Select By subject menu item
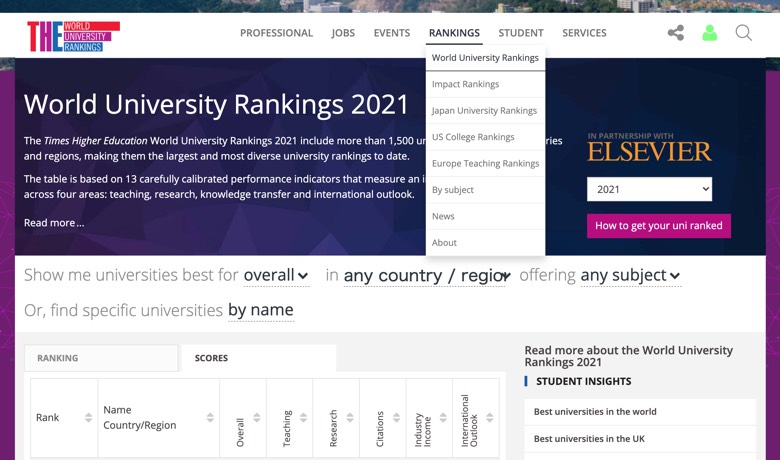The image size is (780, 460). pos(485,189)
